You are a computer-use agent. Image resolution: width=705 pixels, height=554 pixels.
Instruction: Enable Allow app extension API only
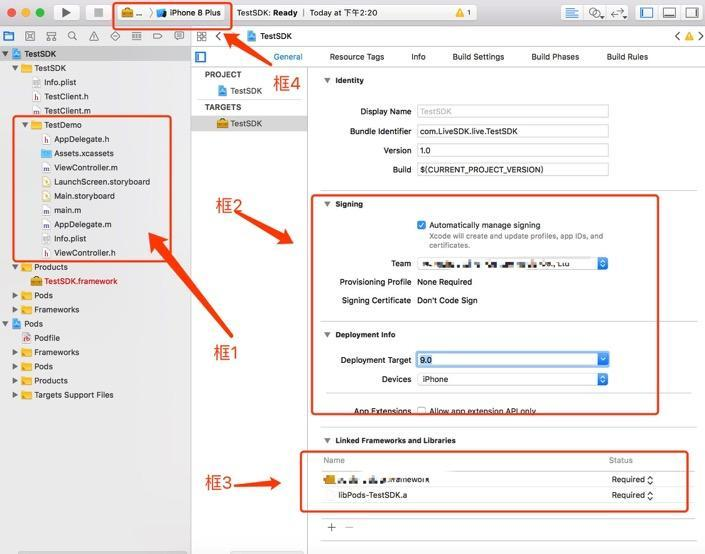pos(421,411)
